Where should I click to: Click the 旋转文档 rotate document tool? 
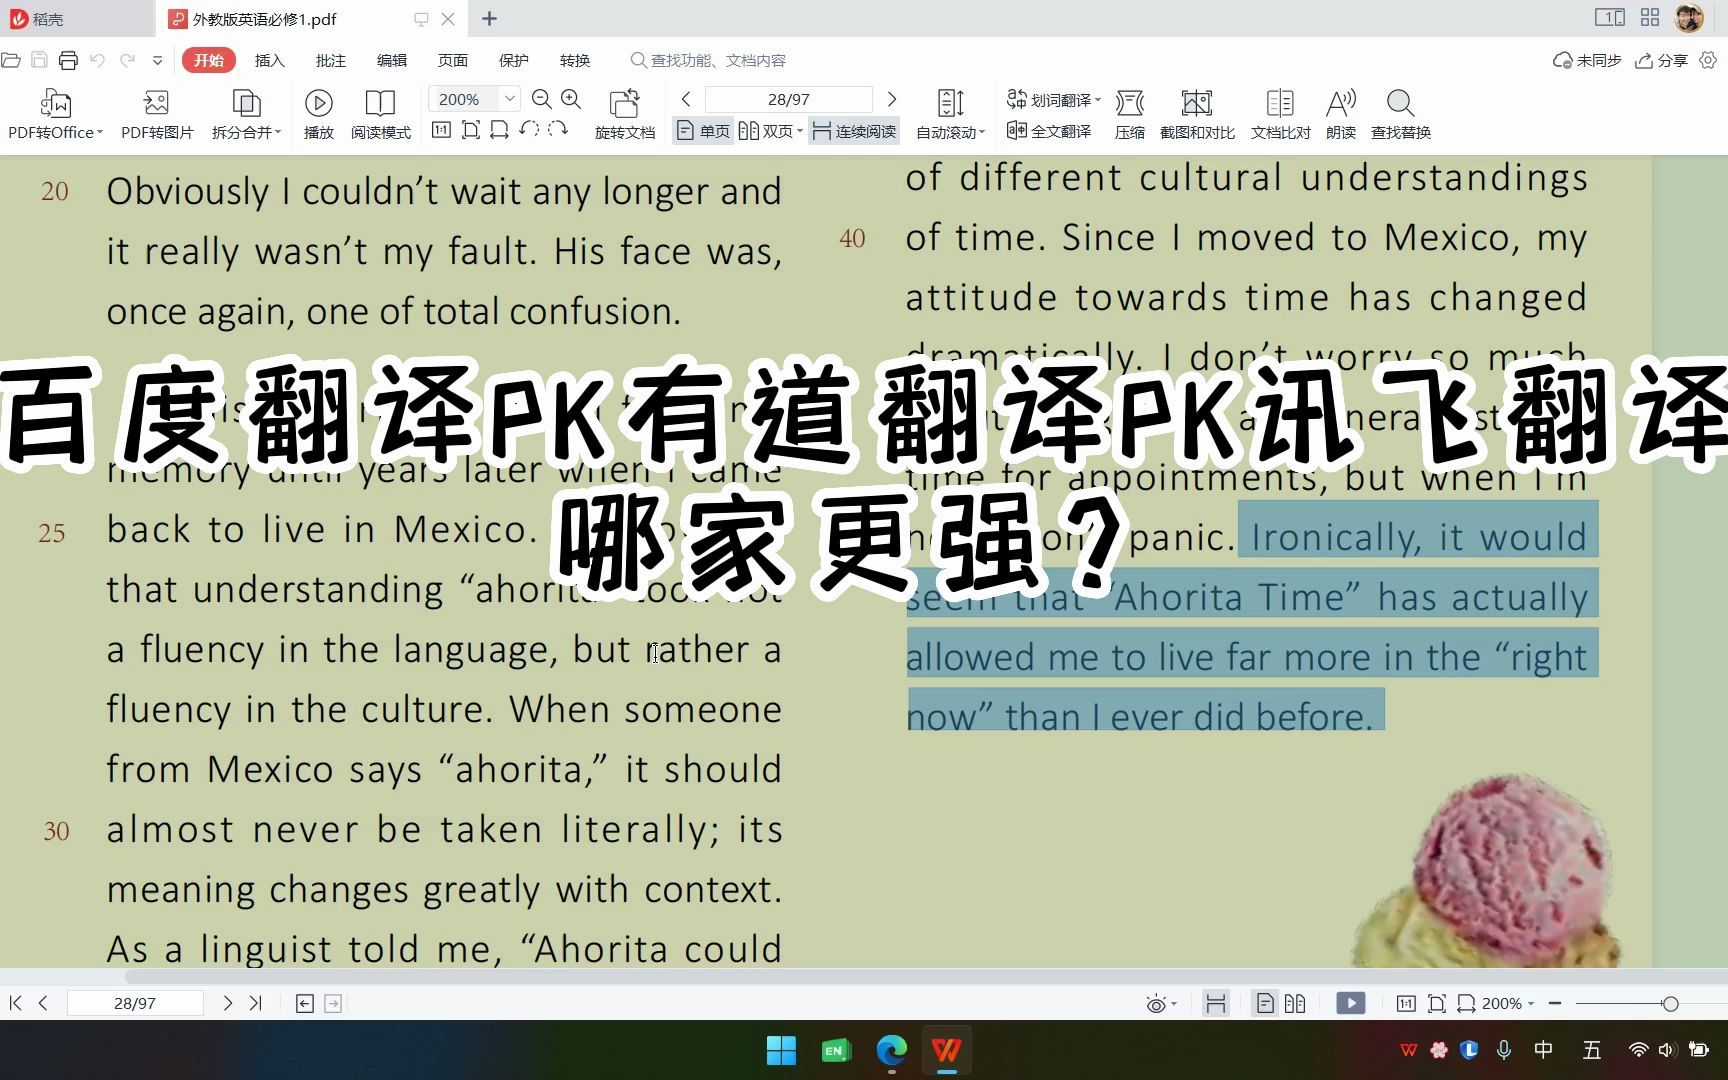point(625,114)
